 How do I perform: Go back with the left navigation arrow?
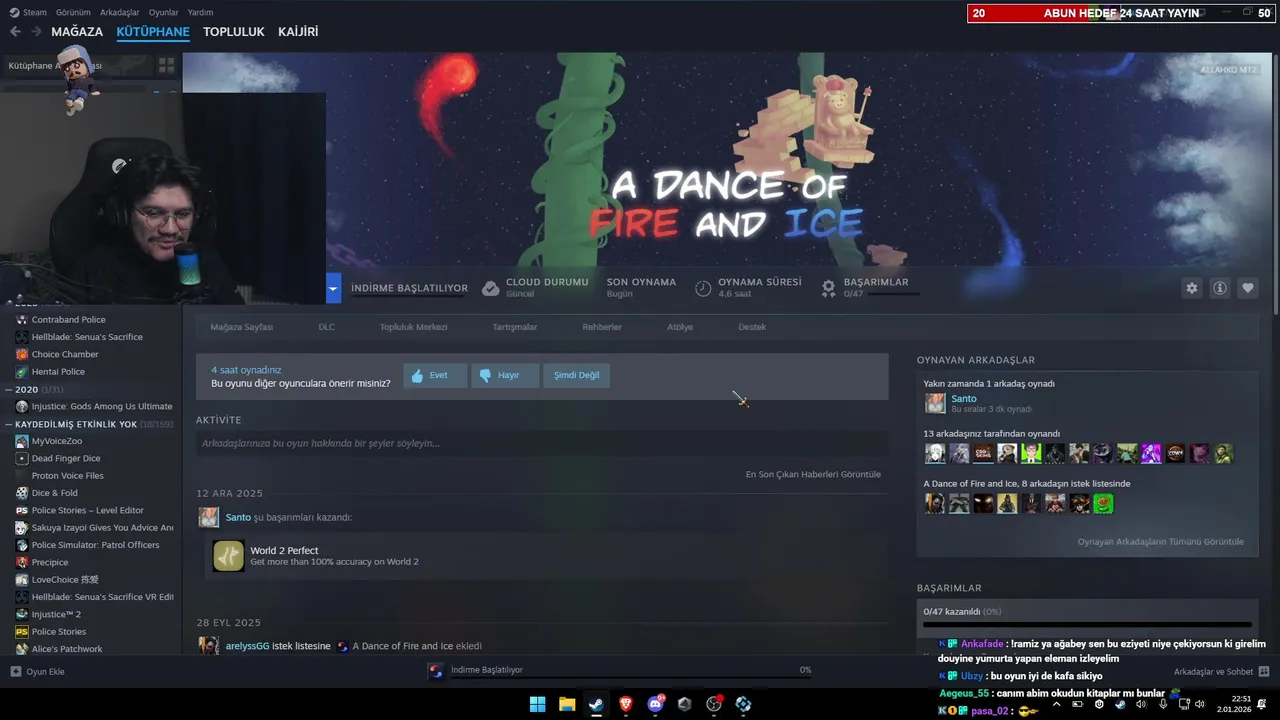[15, 32]
